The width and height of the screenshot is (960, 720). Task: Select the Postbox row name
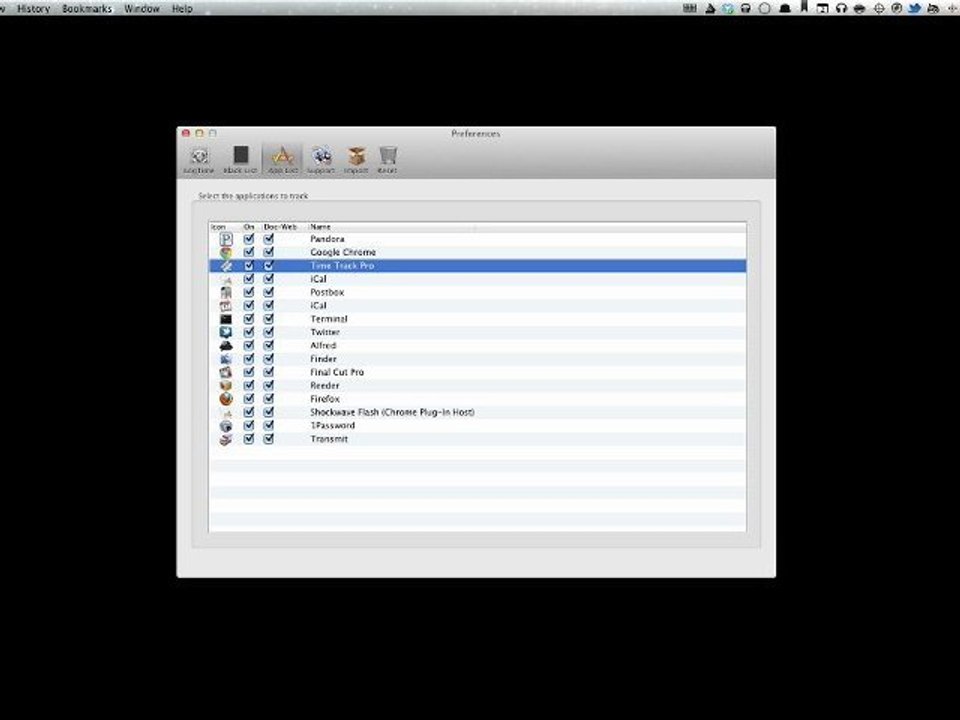click(x=327, y=293)
